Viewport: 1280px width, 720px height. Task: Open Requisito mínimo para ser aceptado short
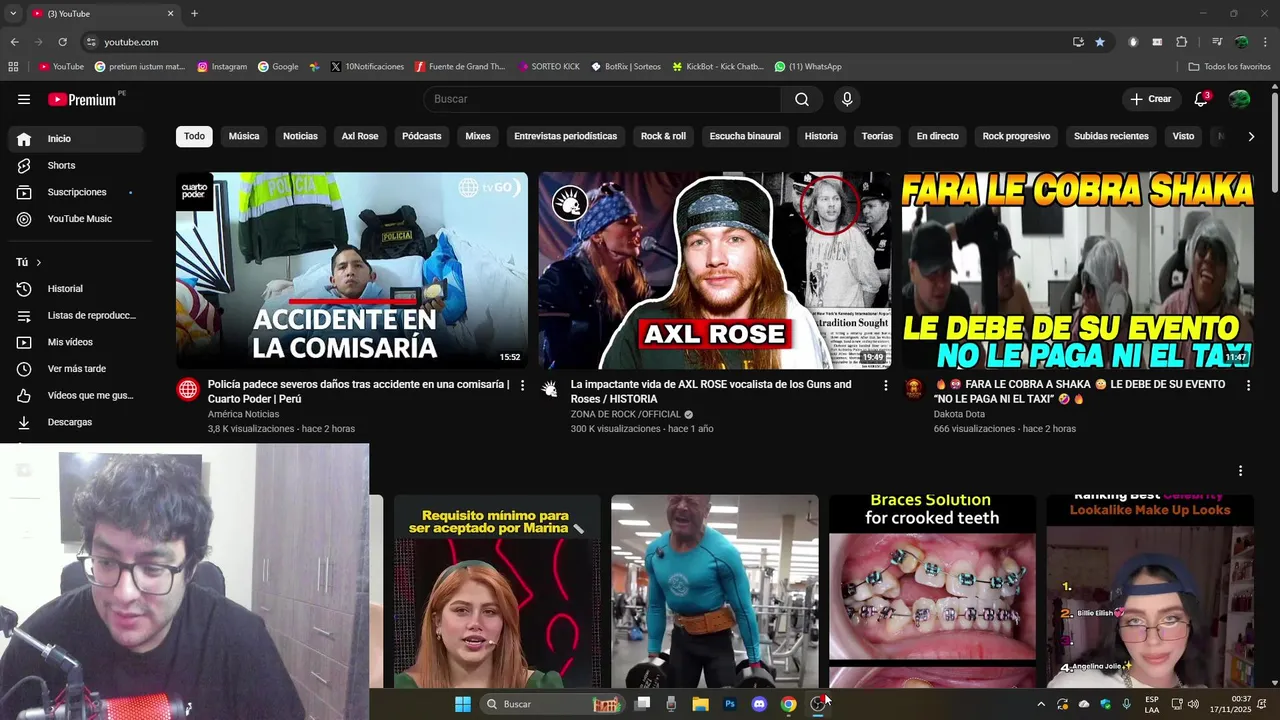click(x=497, y=591)
